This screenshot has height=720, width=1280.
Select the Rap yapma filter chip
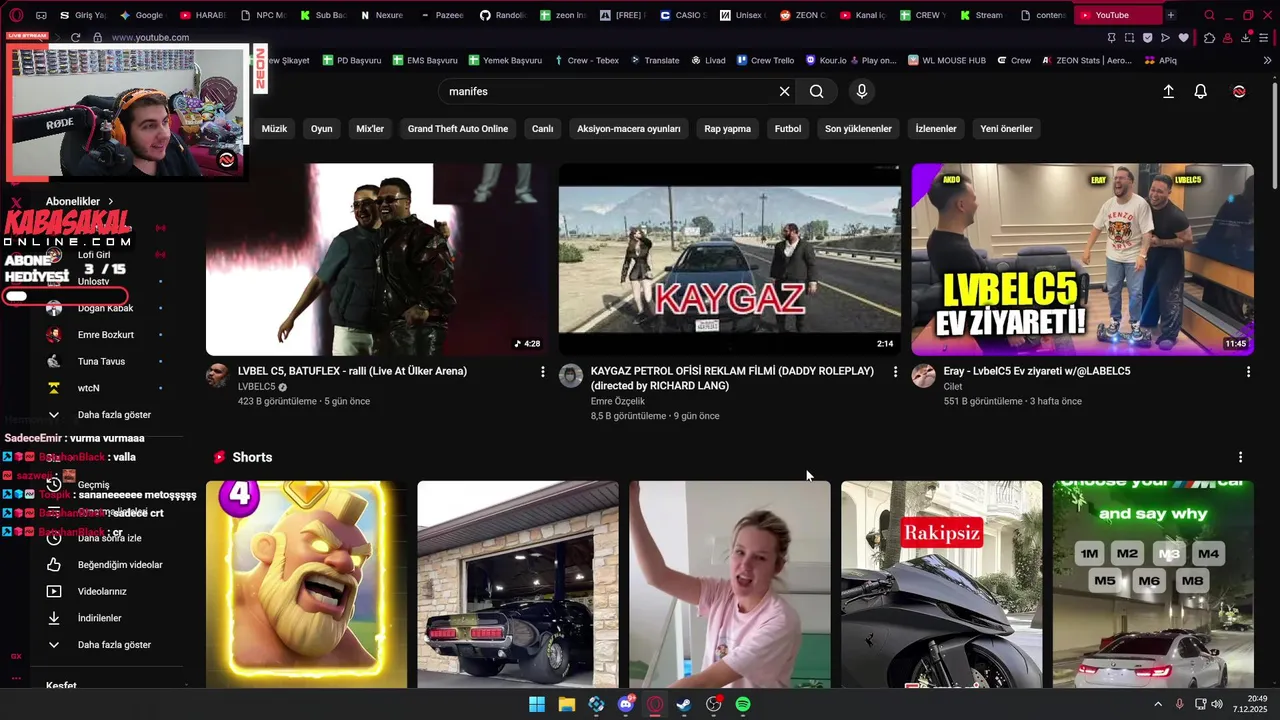pos(727,128)
